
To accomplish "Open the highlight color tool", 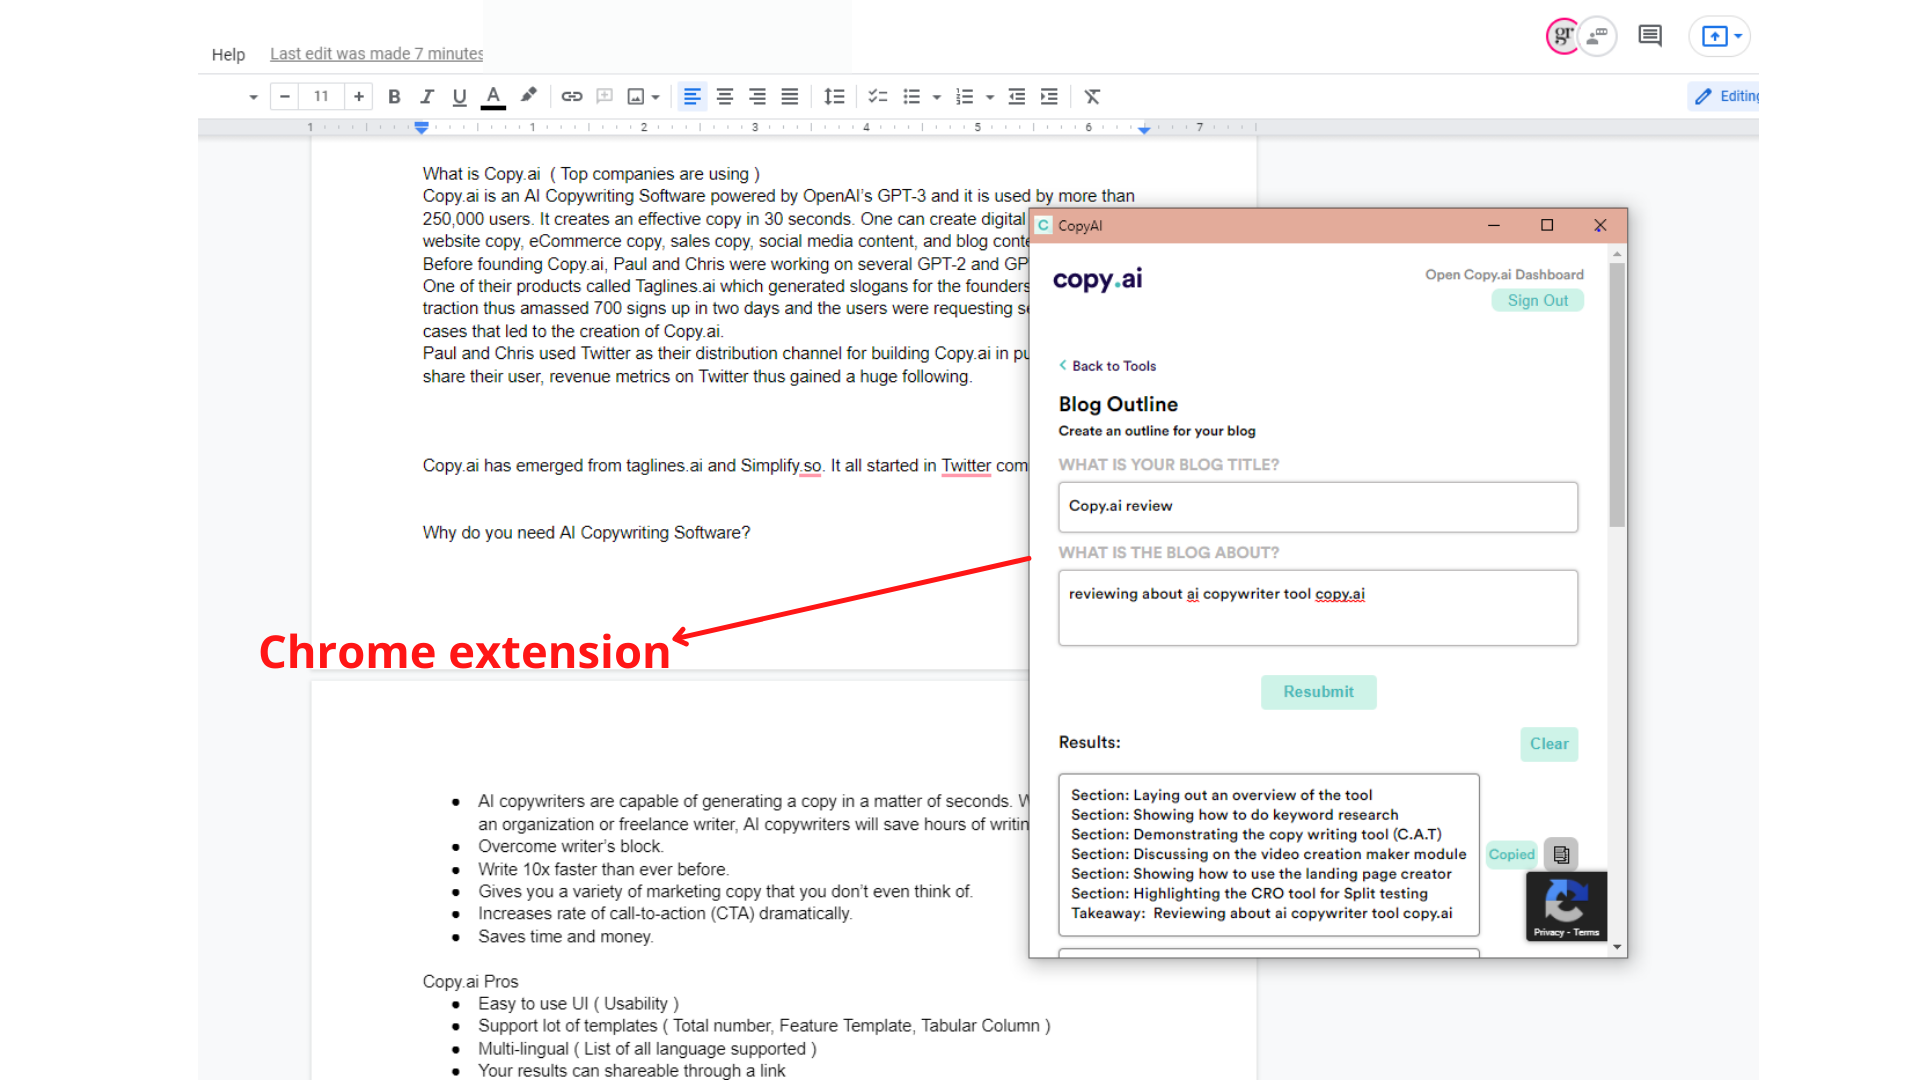I will point(528,96).
